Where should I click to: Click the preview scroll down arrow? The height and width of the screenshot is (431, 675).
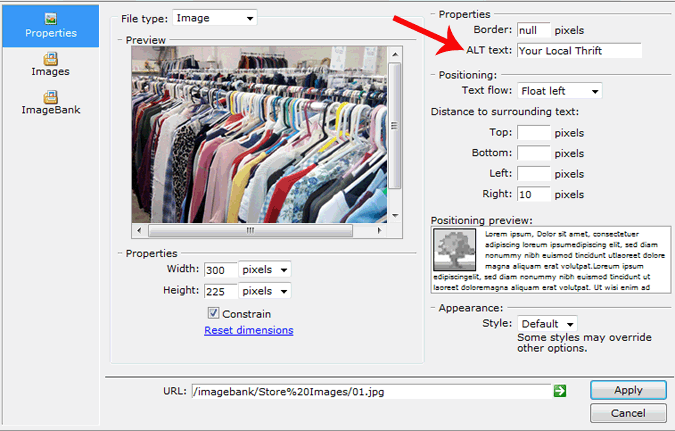[x=395, y=215]
